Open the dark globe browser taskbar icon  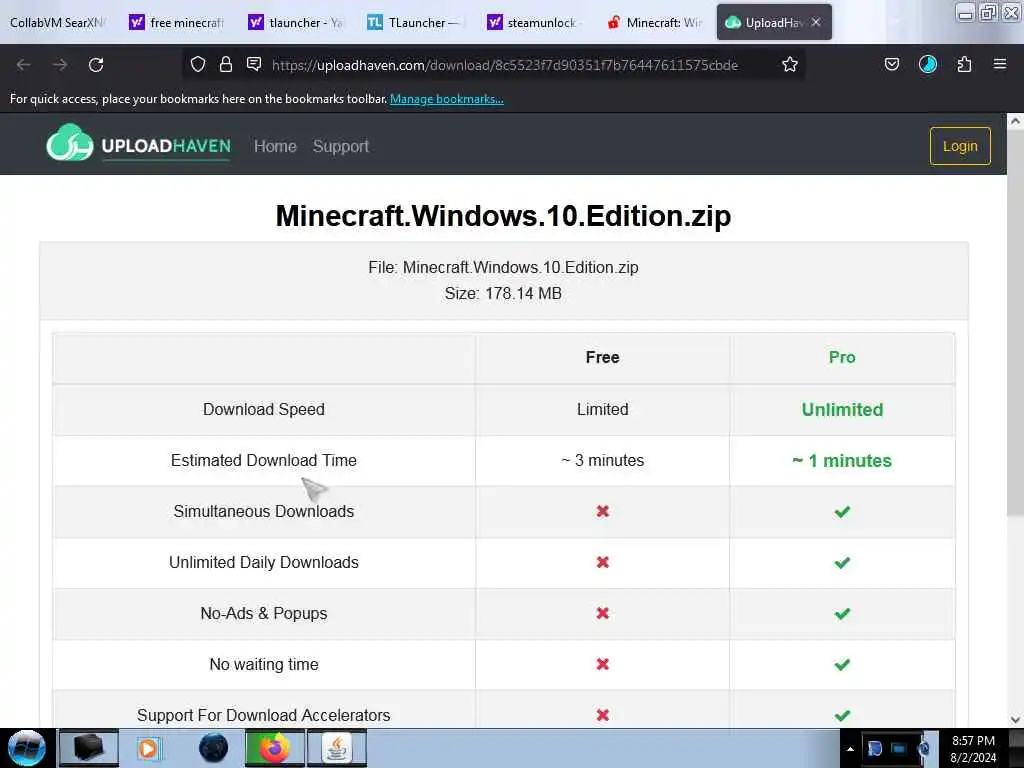pos(213,748)
